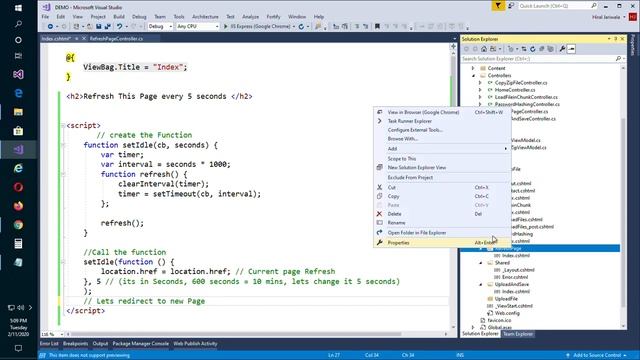Expand the Content folder
The width and height of the screenshot is (640, 360).
pyautogui.click(x=473, y=68)
